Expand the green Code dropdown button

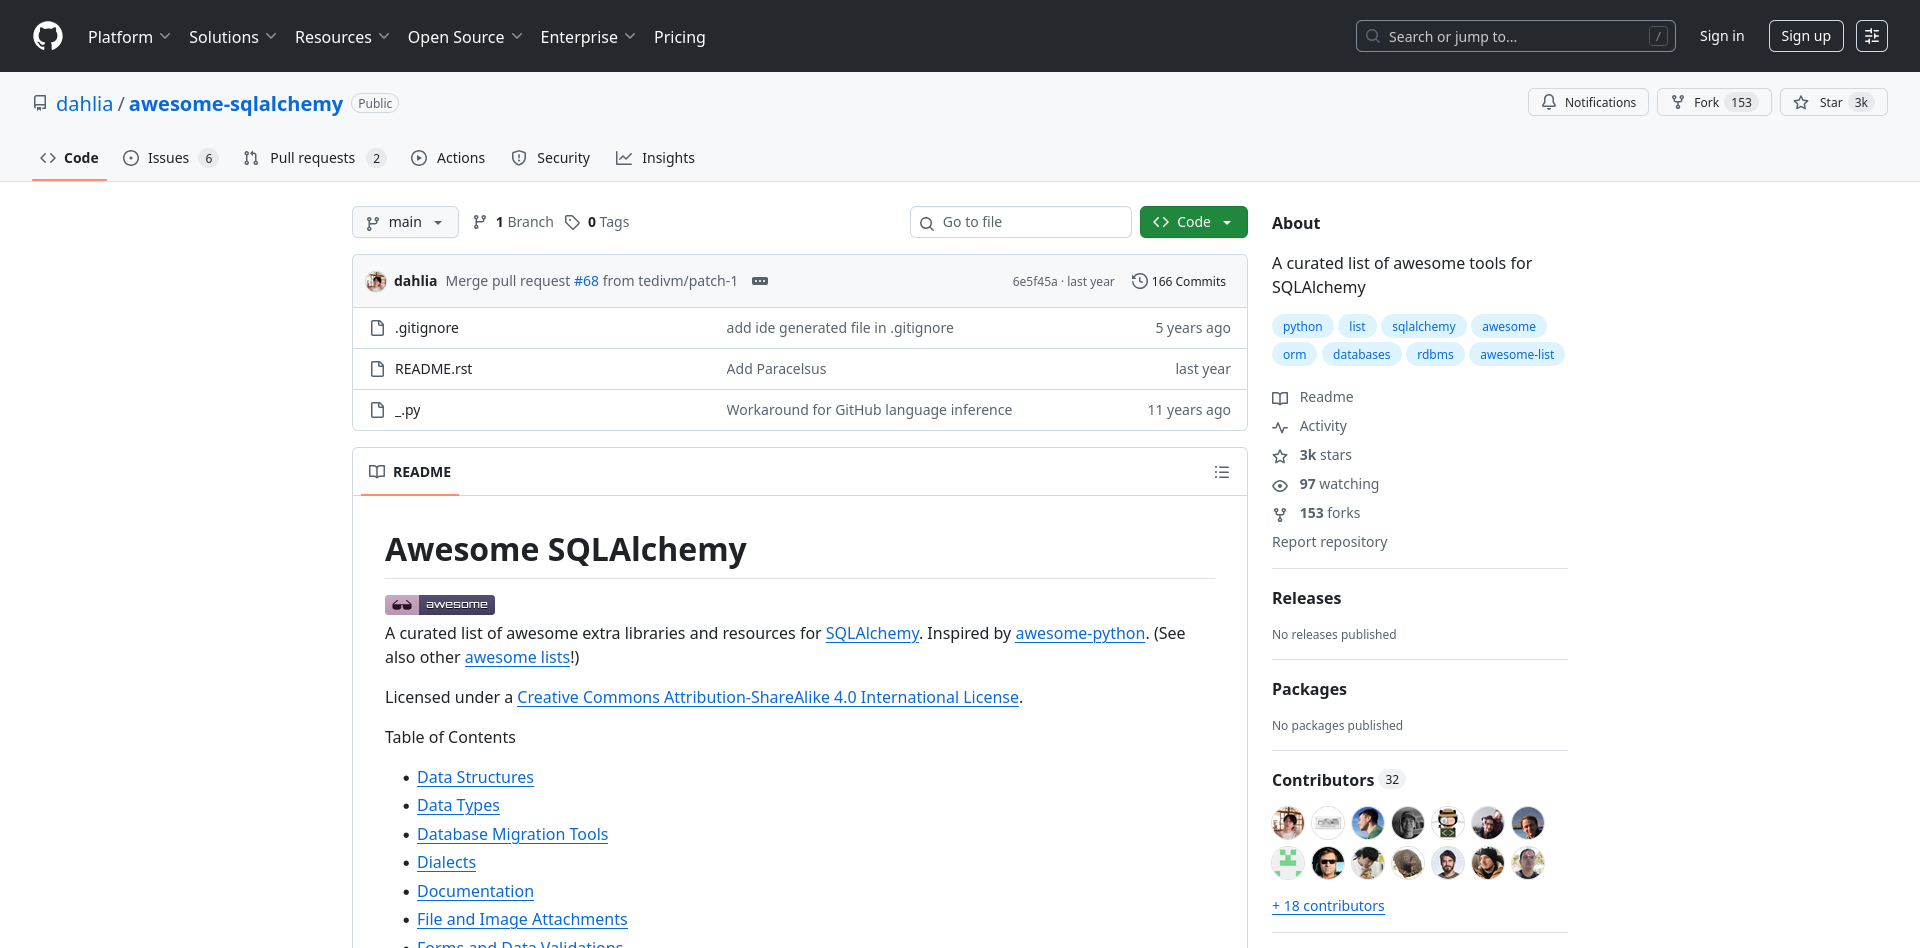(x=1193, y=222)
